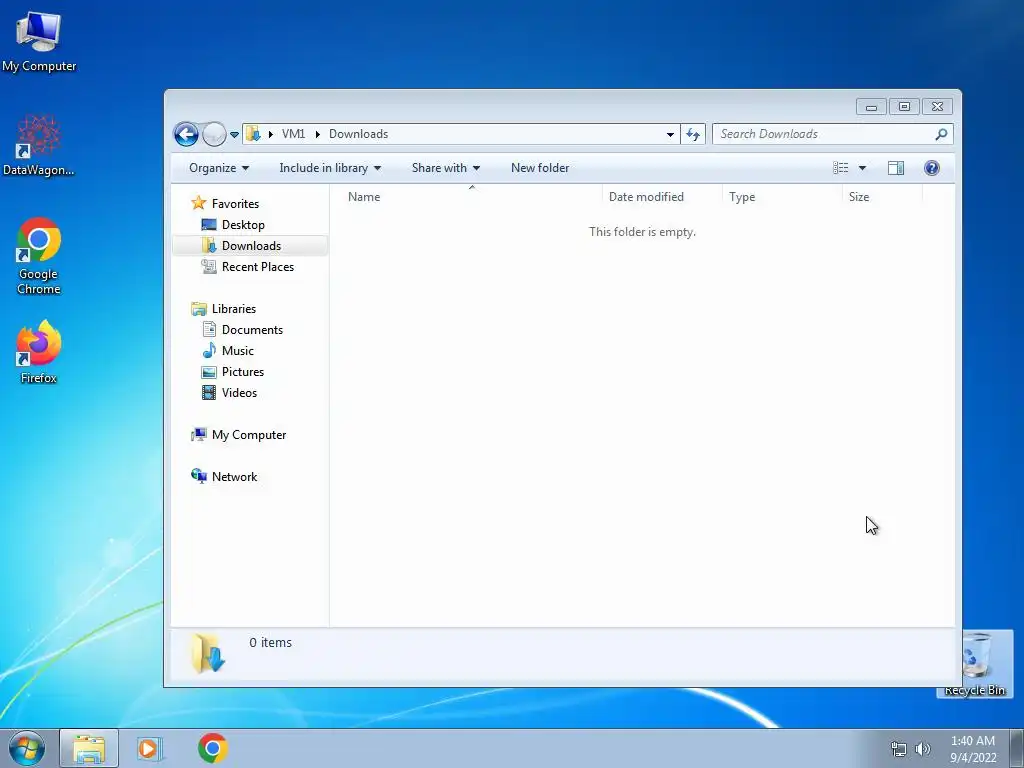Open the Share with menu

pyautogui.click(x=446, y=168)
